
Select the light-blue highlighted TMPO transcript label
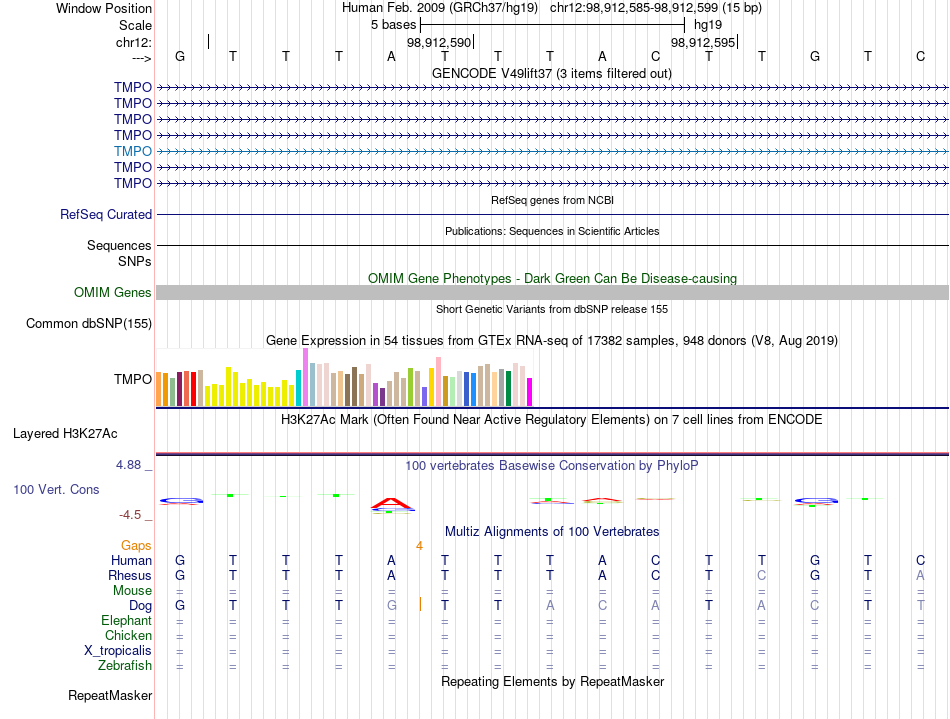(x=133, y=151)
